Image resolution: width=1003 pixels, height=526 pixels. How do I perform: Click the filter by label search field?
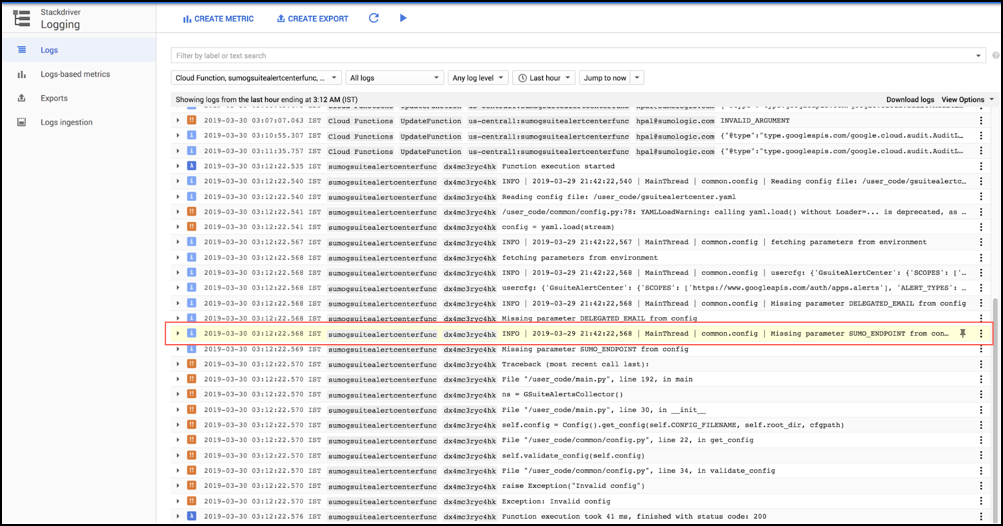coord(570,55)
